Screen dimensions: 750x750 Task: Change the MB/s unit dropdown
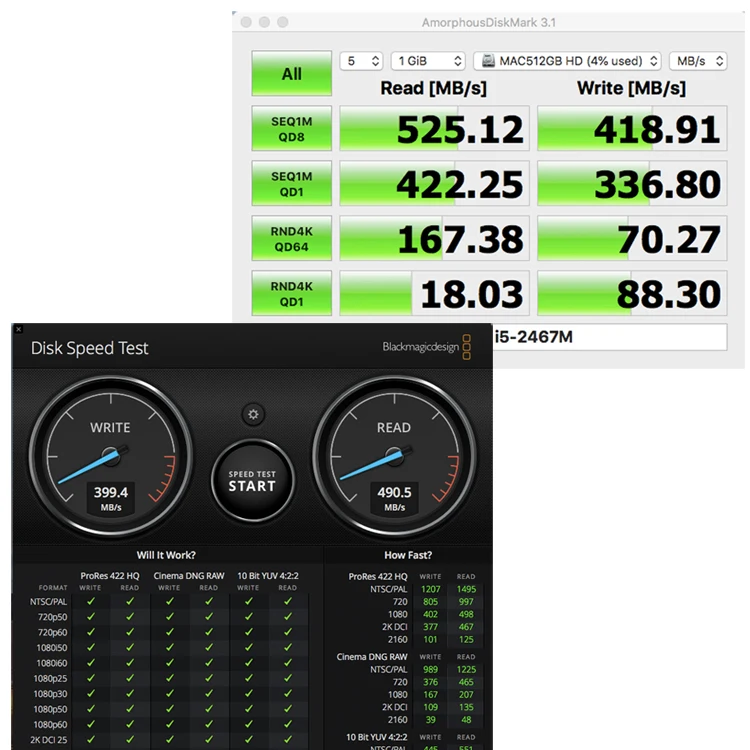coord(698,61)
